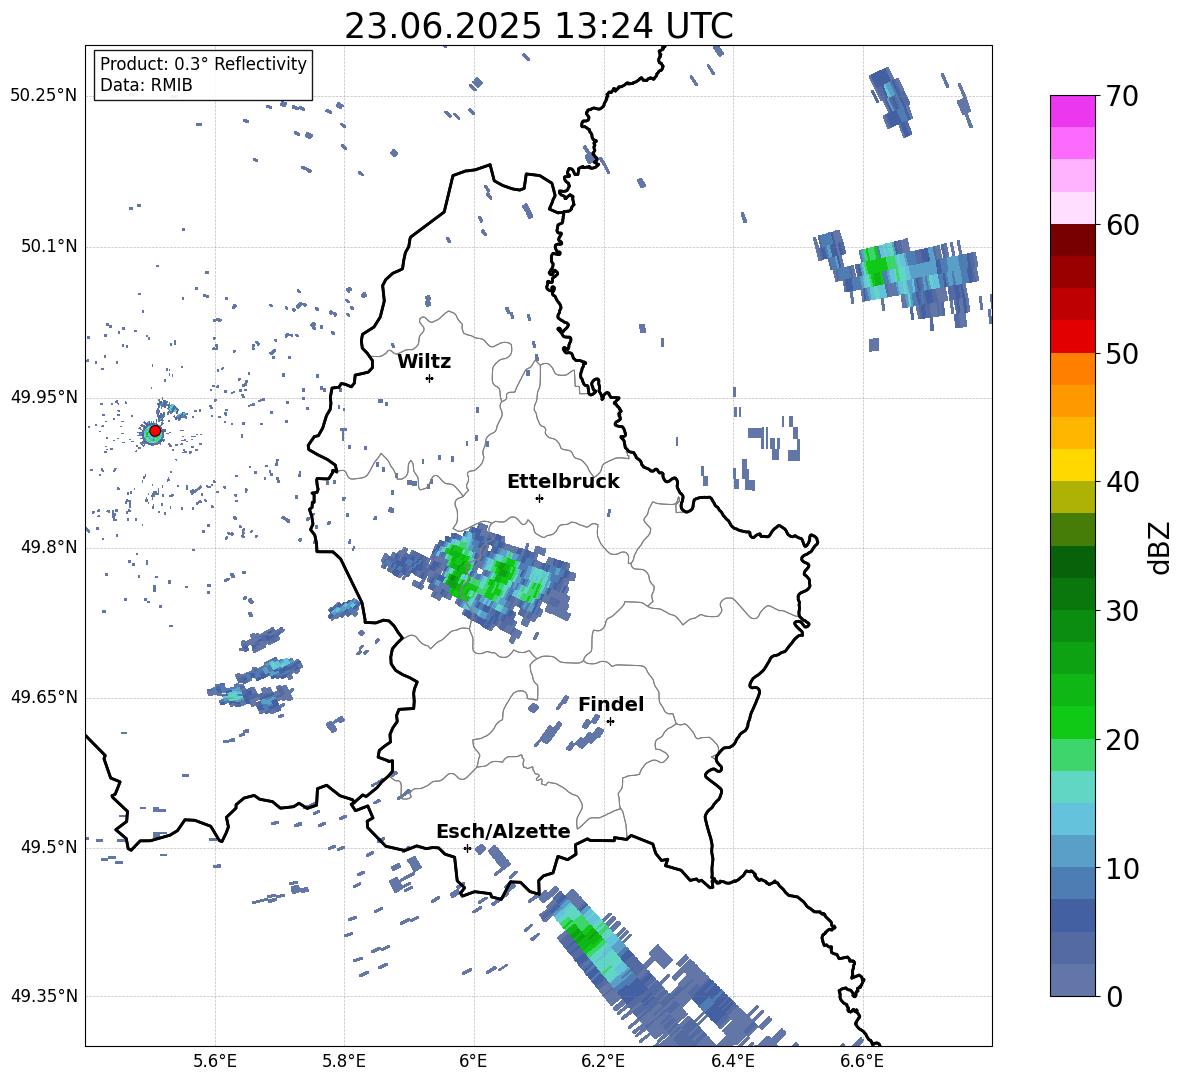Click the 6.6°E longitude tick label
Viewport: 1184px width, 1081px height.
(x=862, y=1061)
